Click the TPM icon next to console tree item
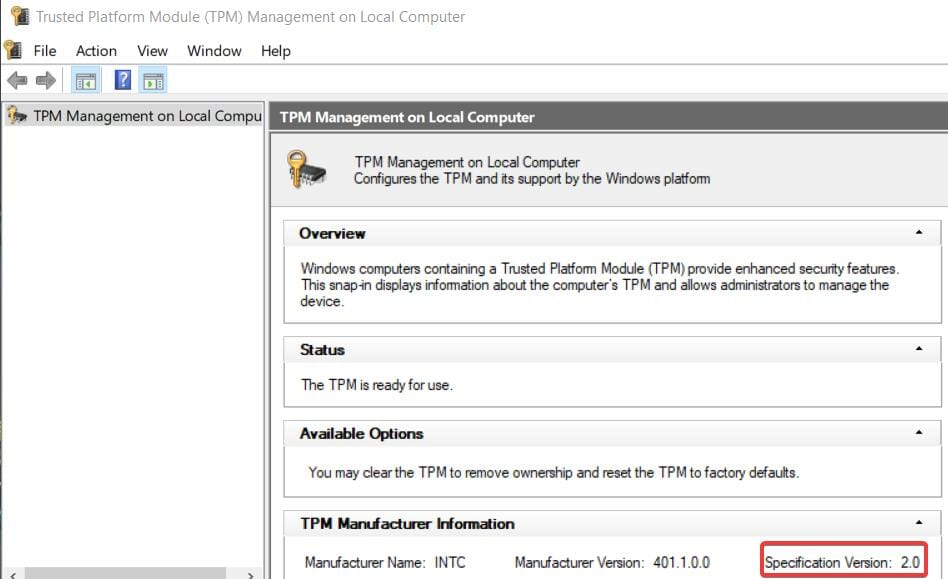The height and width of the screenshot is (579, 948). click(17, 115)
